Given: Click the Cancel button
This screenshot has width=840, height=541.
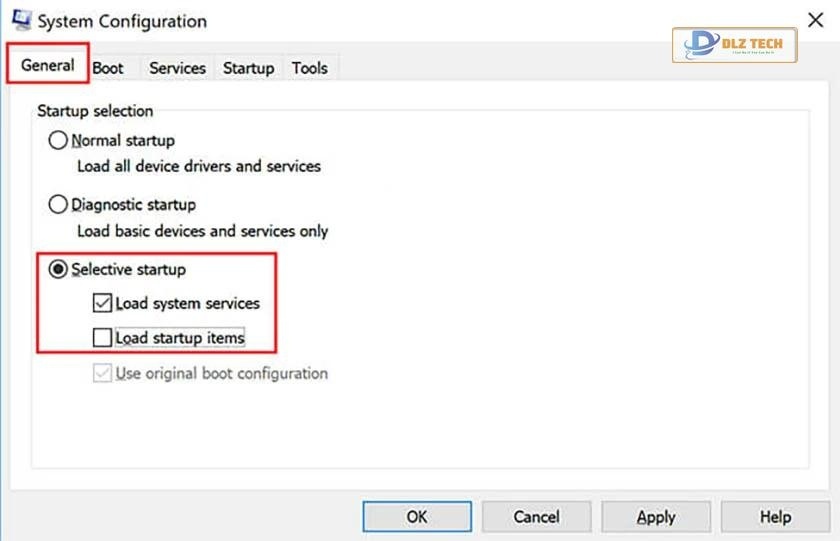Looking at the screenshot, I should coord(536,517).
